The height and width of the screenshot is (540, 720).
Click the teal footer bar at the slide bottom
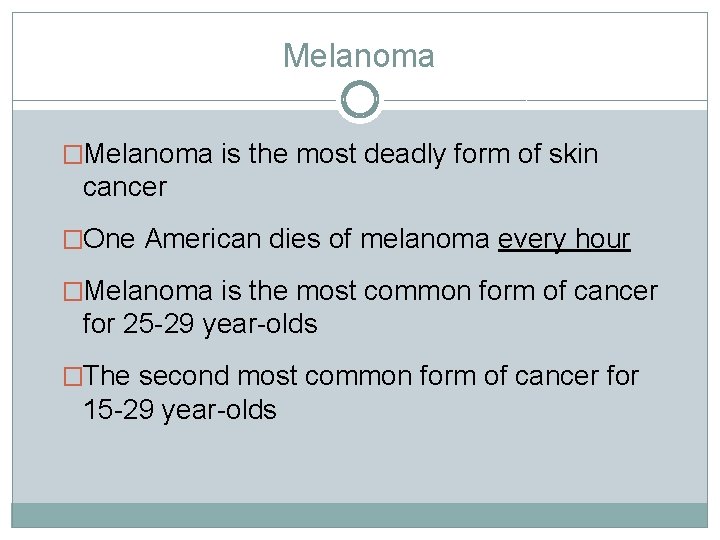[360, 515]
